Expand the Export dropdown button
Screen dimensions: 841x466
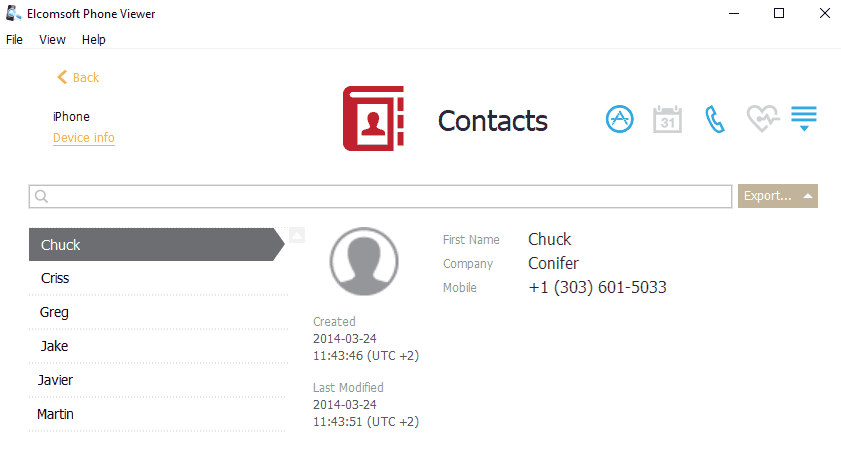pyautogui.click(x=778, y=196)
